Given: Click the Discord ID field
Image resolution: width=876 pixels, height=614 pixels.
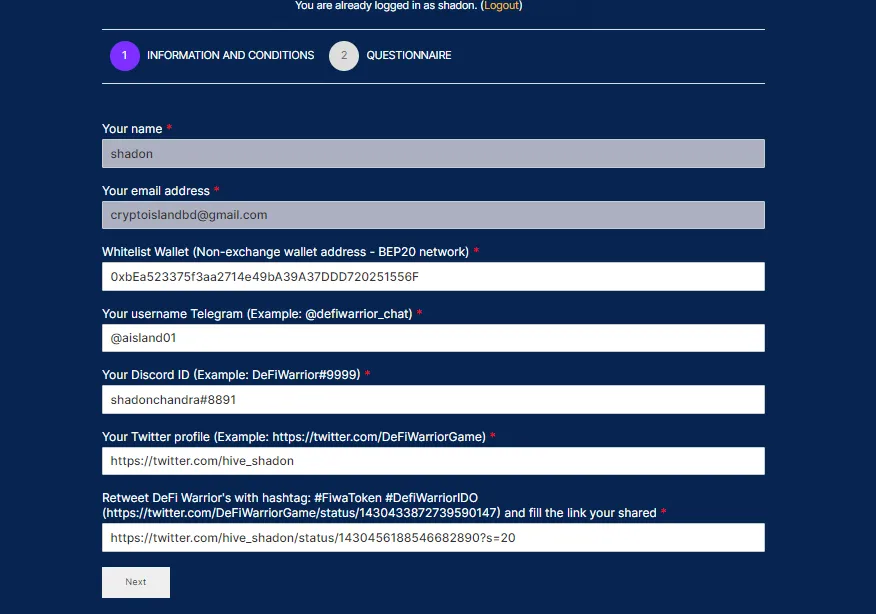Looking at the screenshot, I should [433, 399].
